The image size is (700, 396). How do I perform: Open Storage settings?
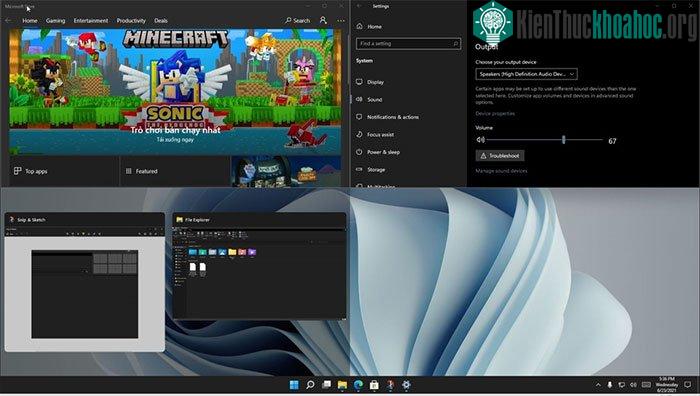371,170
